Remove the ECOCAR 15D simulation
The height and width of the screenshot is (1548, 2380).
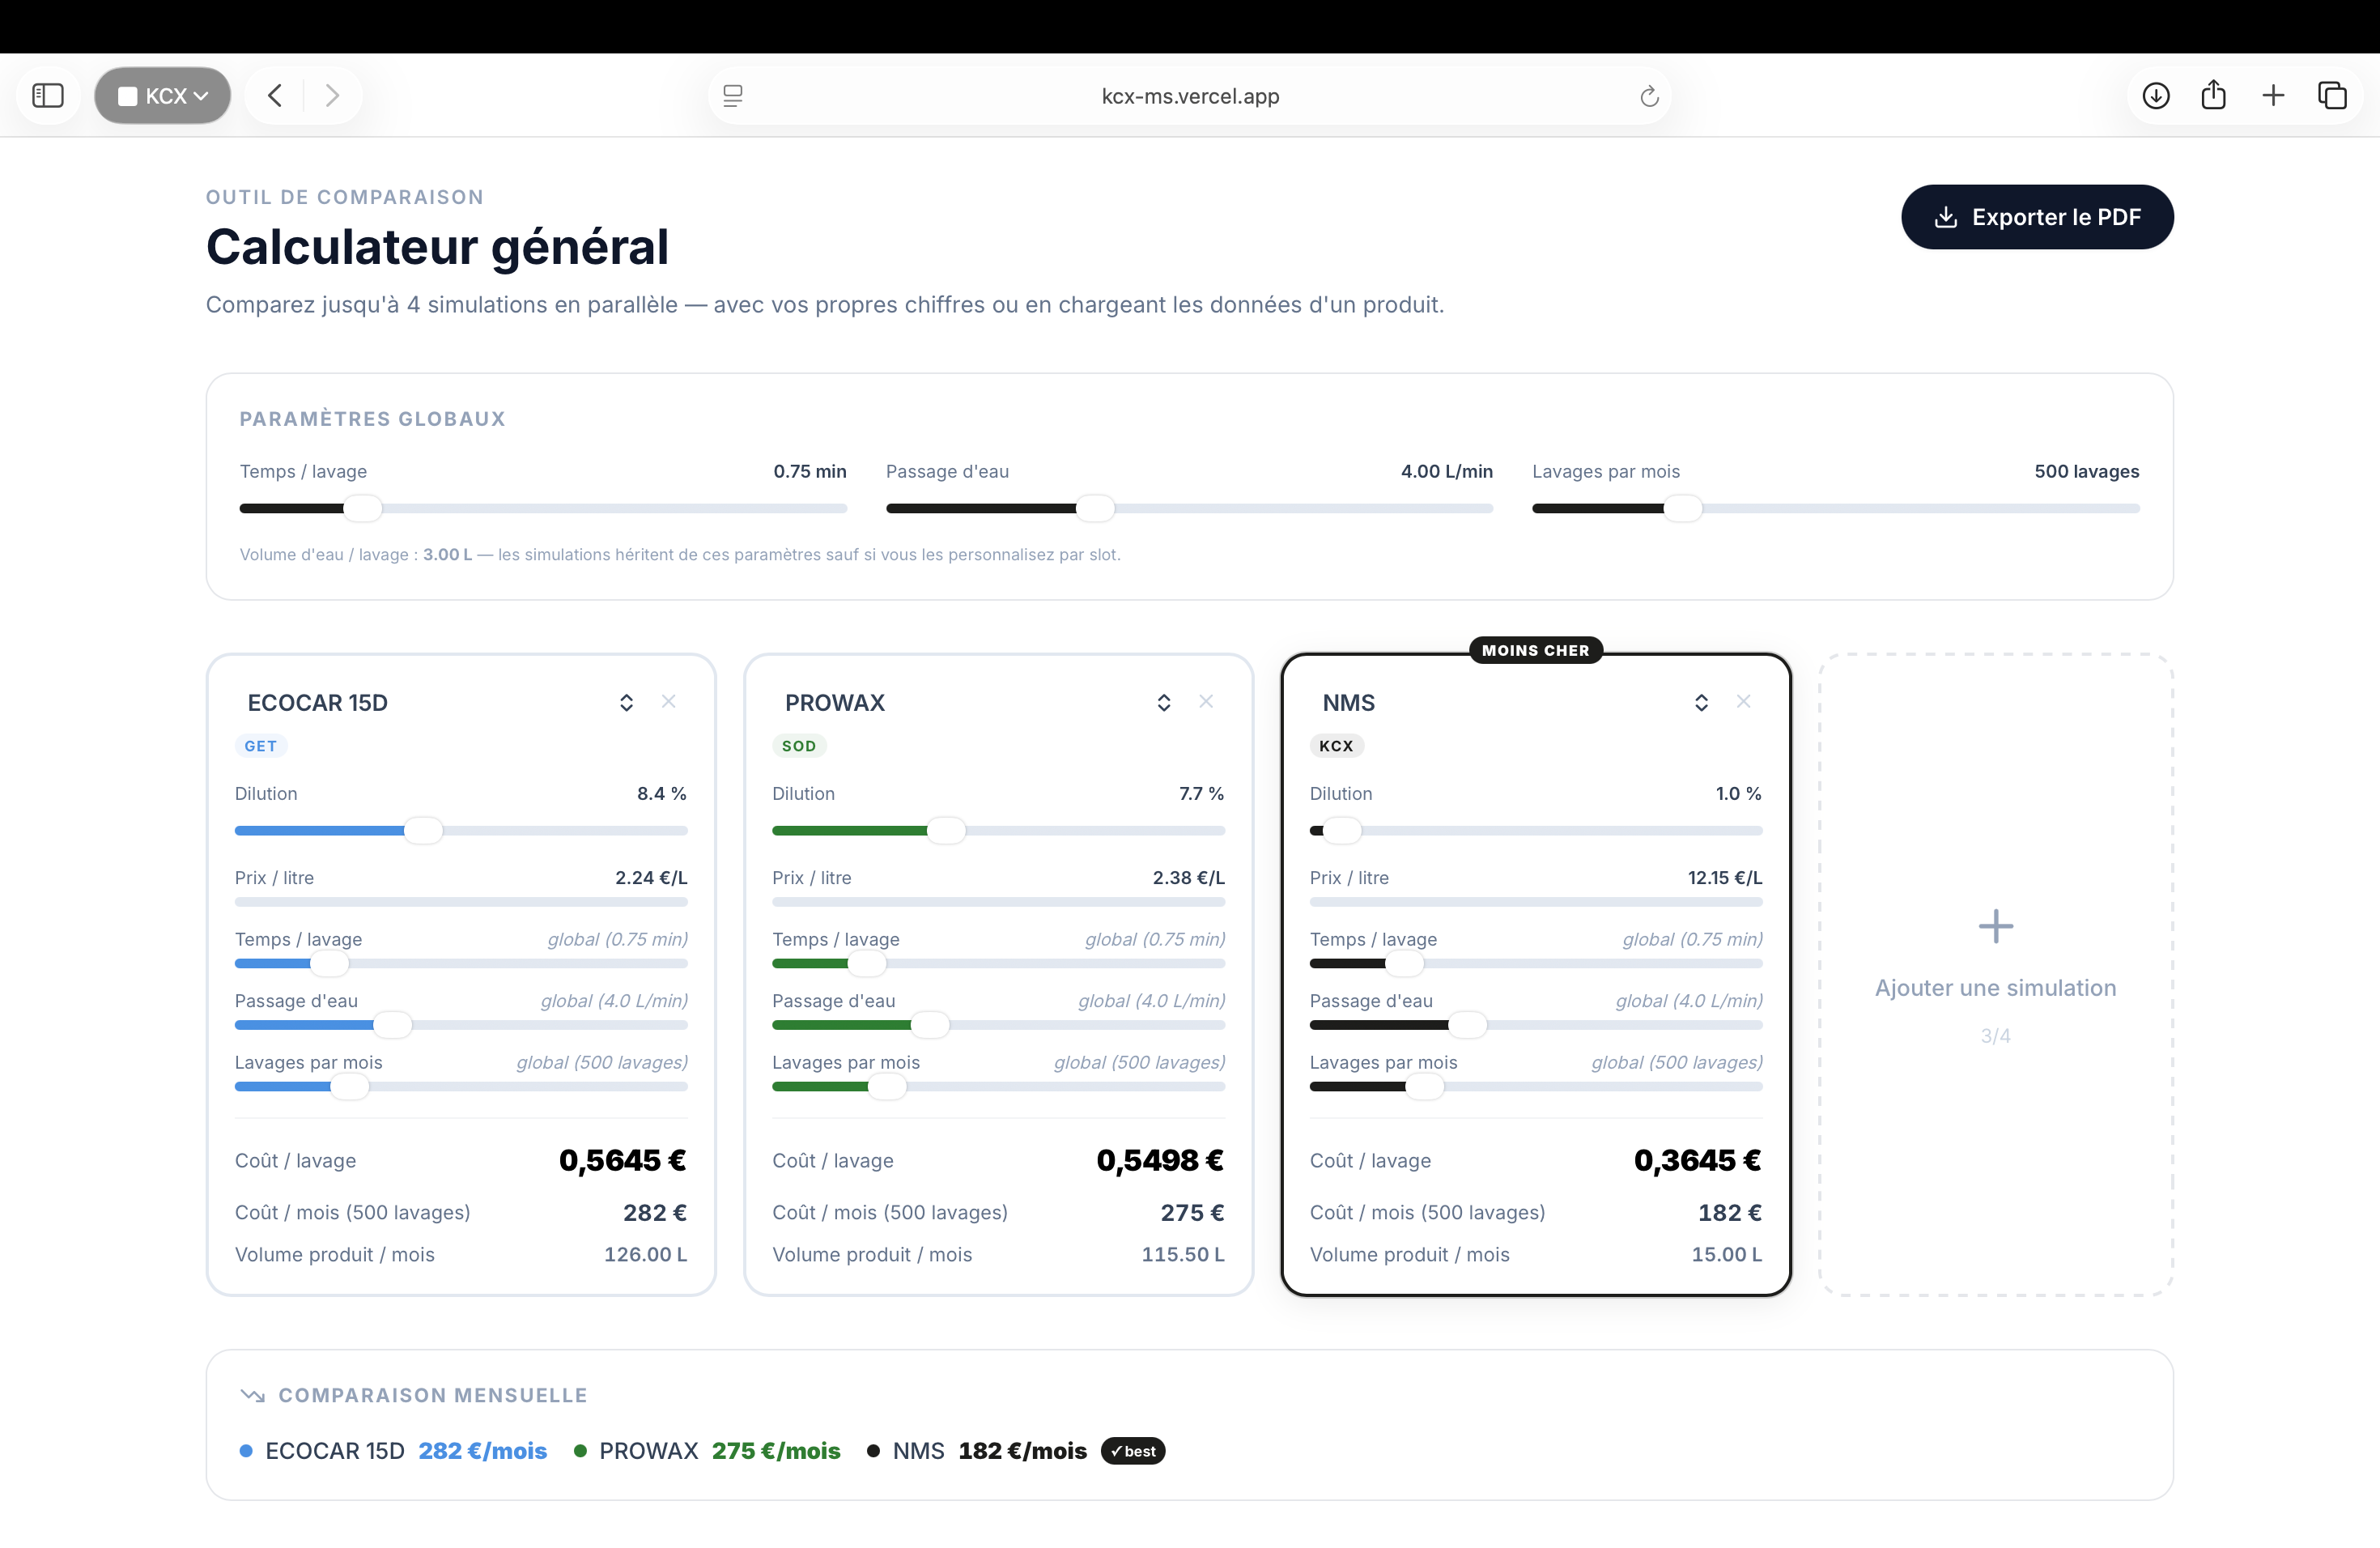click(669, 702)
